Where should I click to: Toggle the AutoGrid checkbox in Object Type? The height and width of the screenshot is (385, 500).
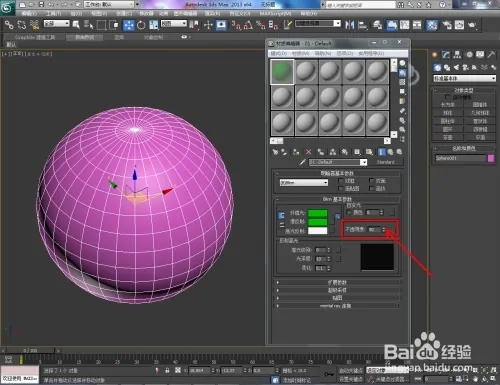tap(447, 97)
